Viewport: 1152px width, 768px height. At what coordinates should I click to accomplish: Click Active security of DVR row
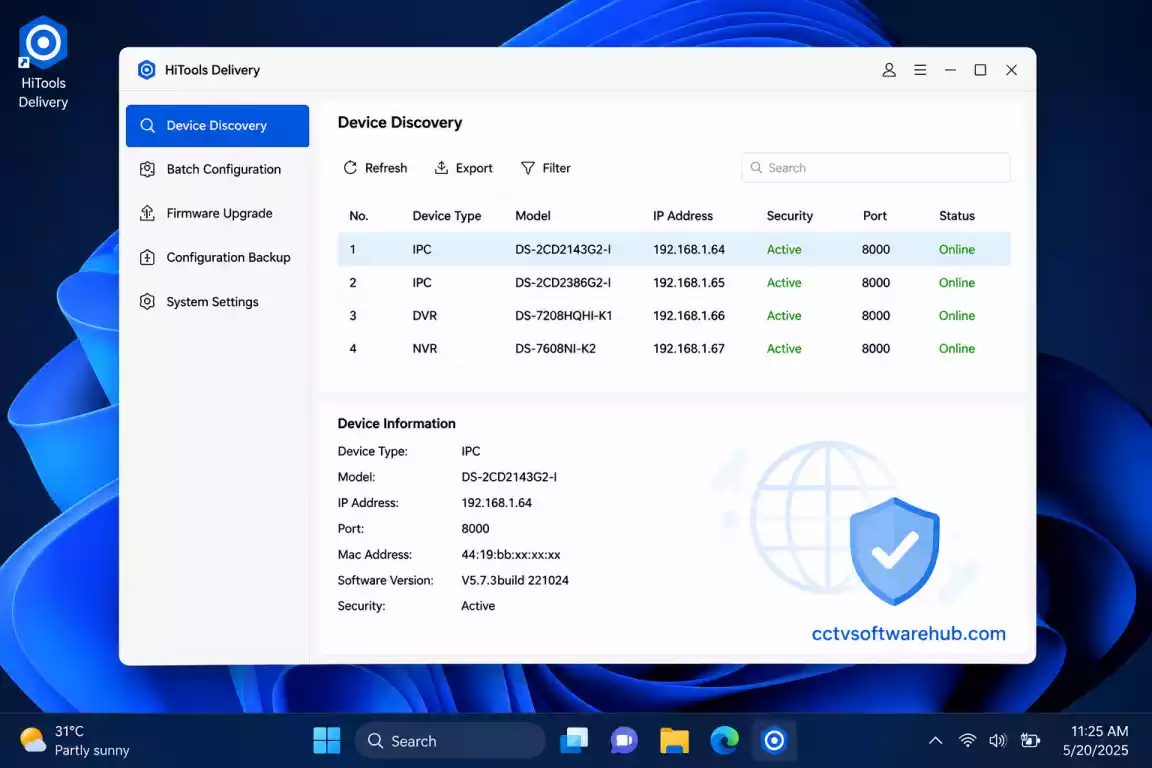coord(784,315)
